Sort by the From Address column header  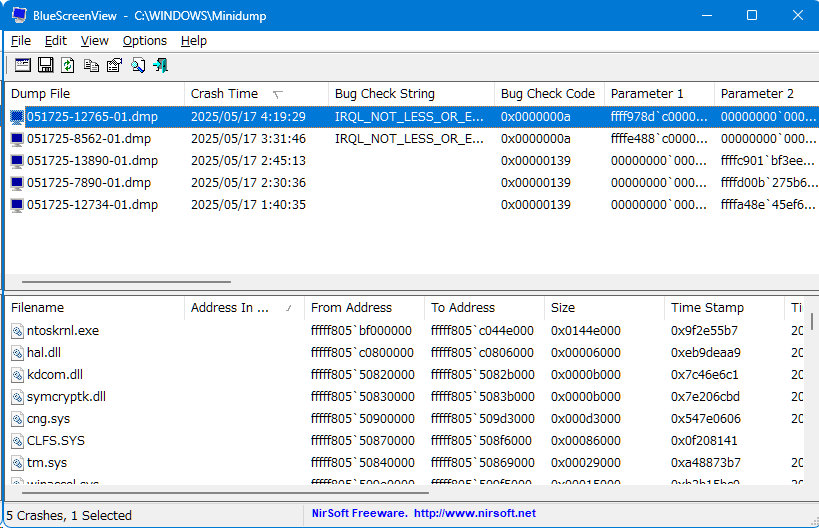coord(365,308)
